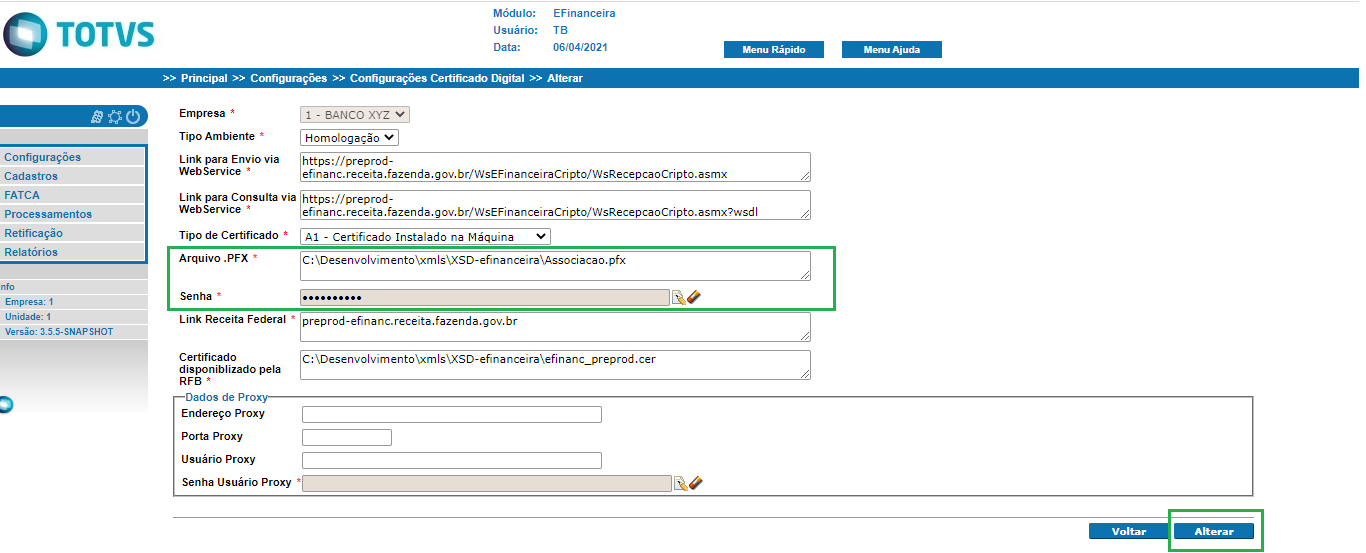Click the Usuário Proxy input field

452,461
